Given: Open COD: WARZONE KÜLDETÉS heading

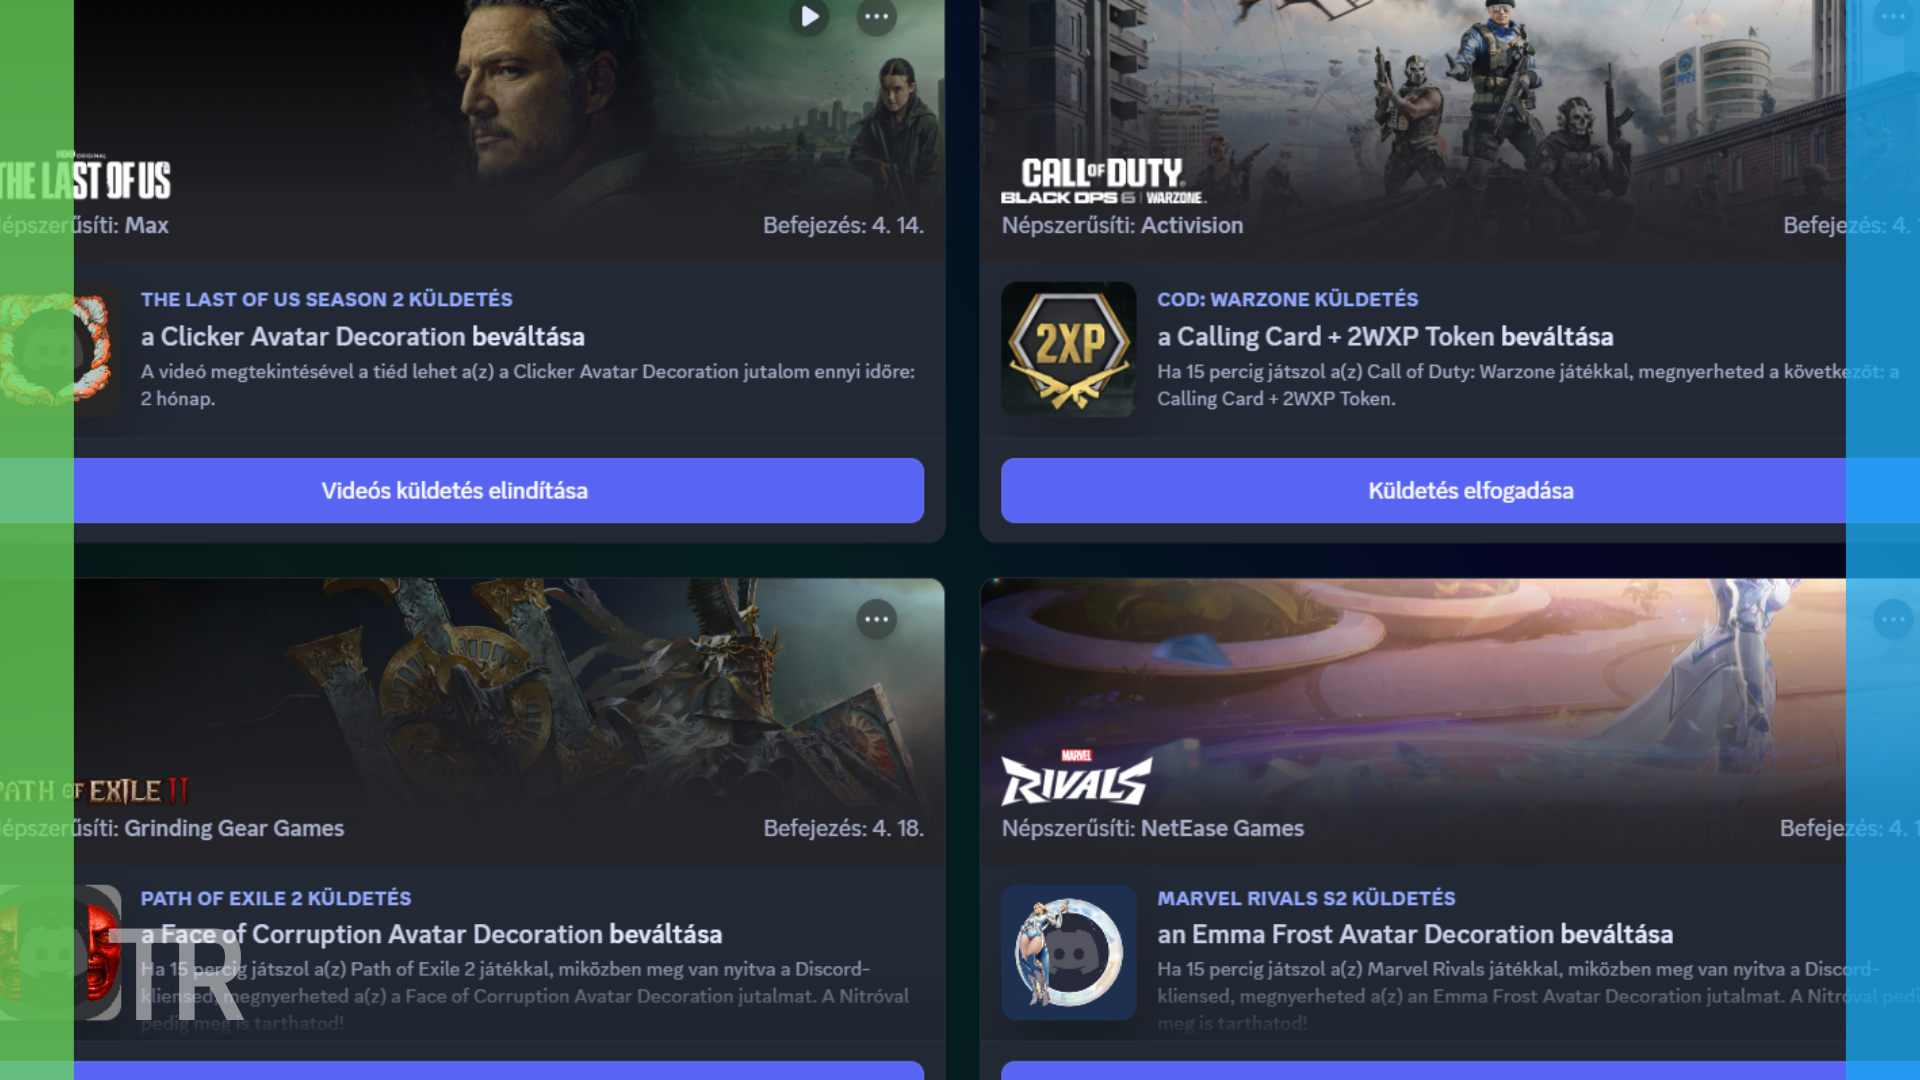Looking at the screenshot, I should click(1287, 299).
